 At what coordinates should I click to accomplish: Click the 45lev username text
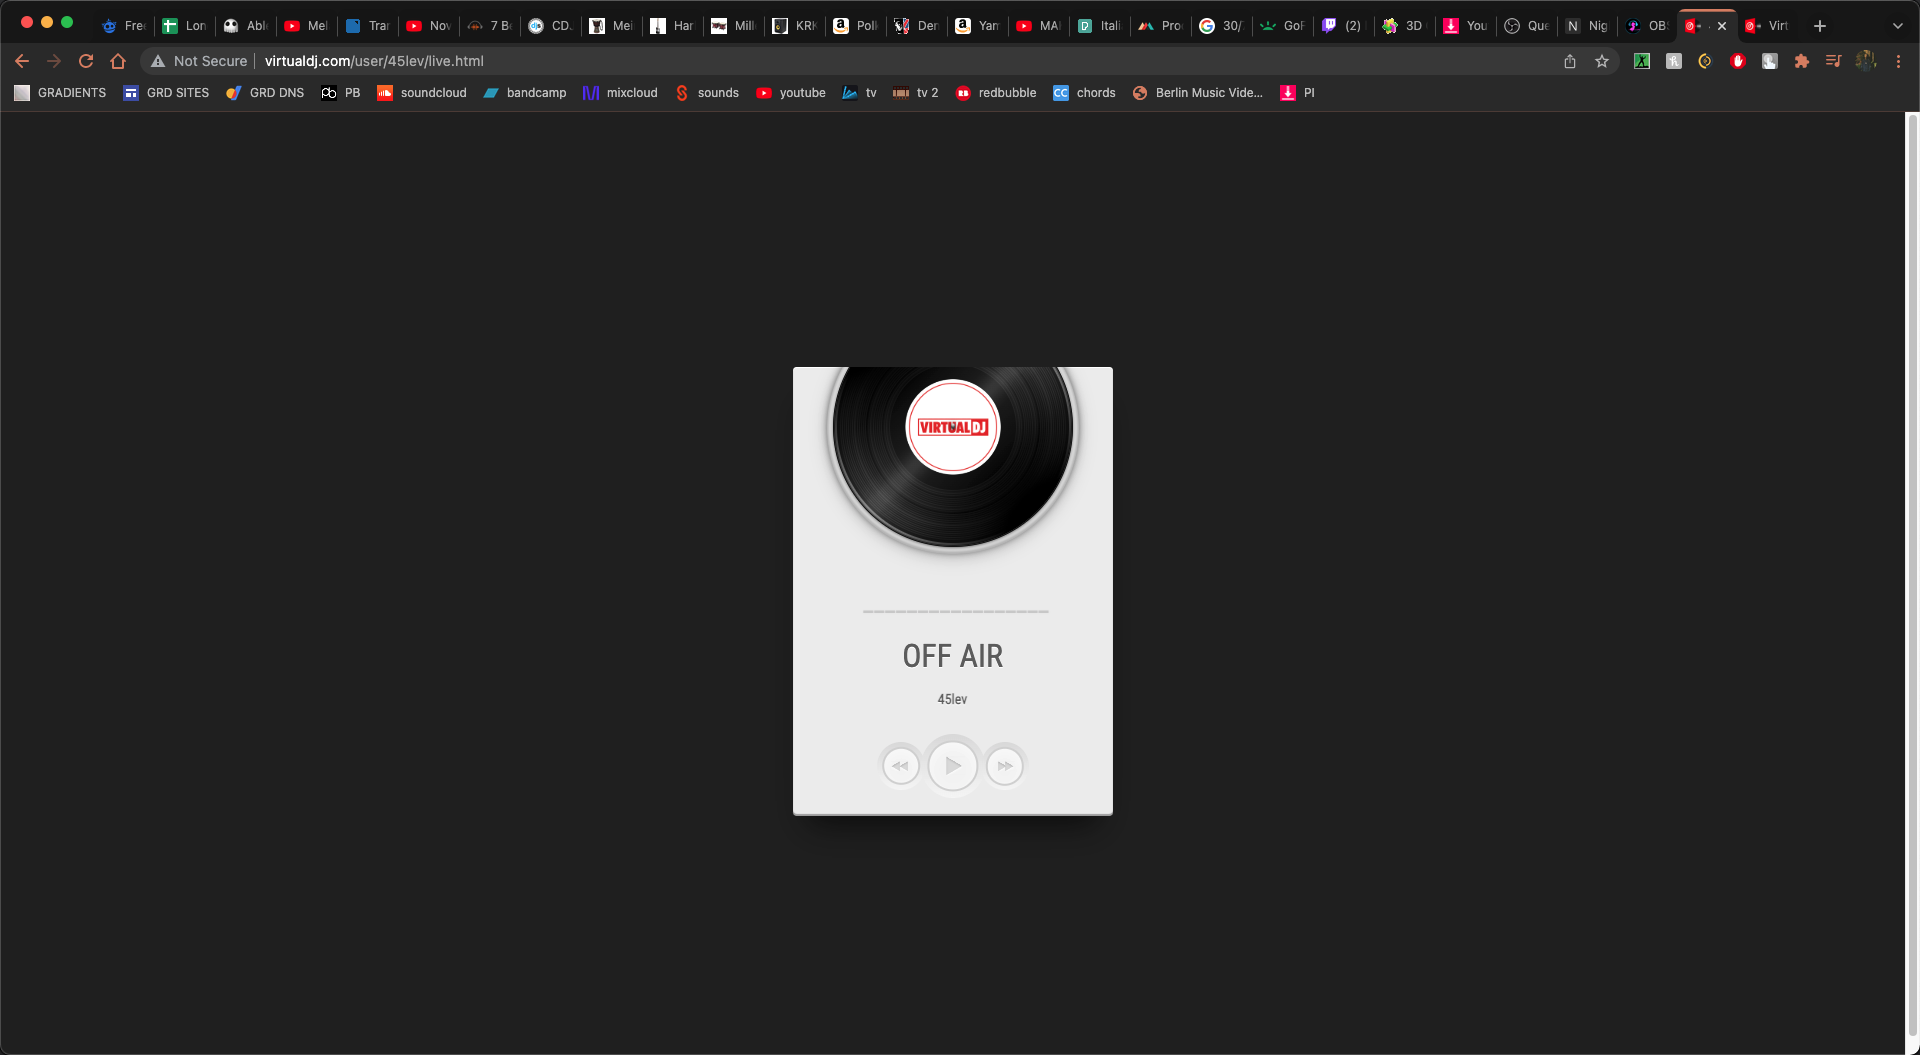coord(952,699)
